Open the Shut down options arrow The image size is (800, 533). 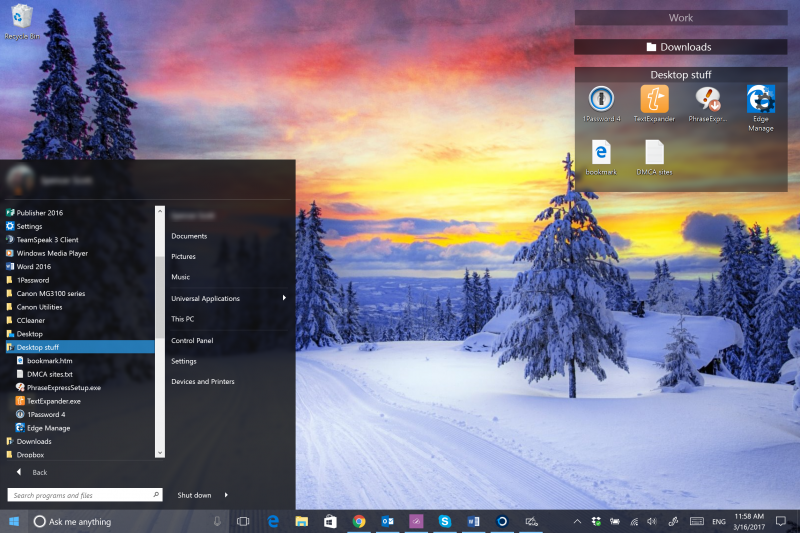226,495
